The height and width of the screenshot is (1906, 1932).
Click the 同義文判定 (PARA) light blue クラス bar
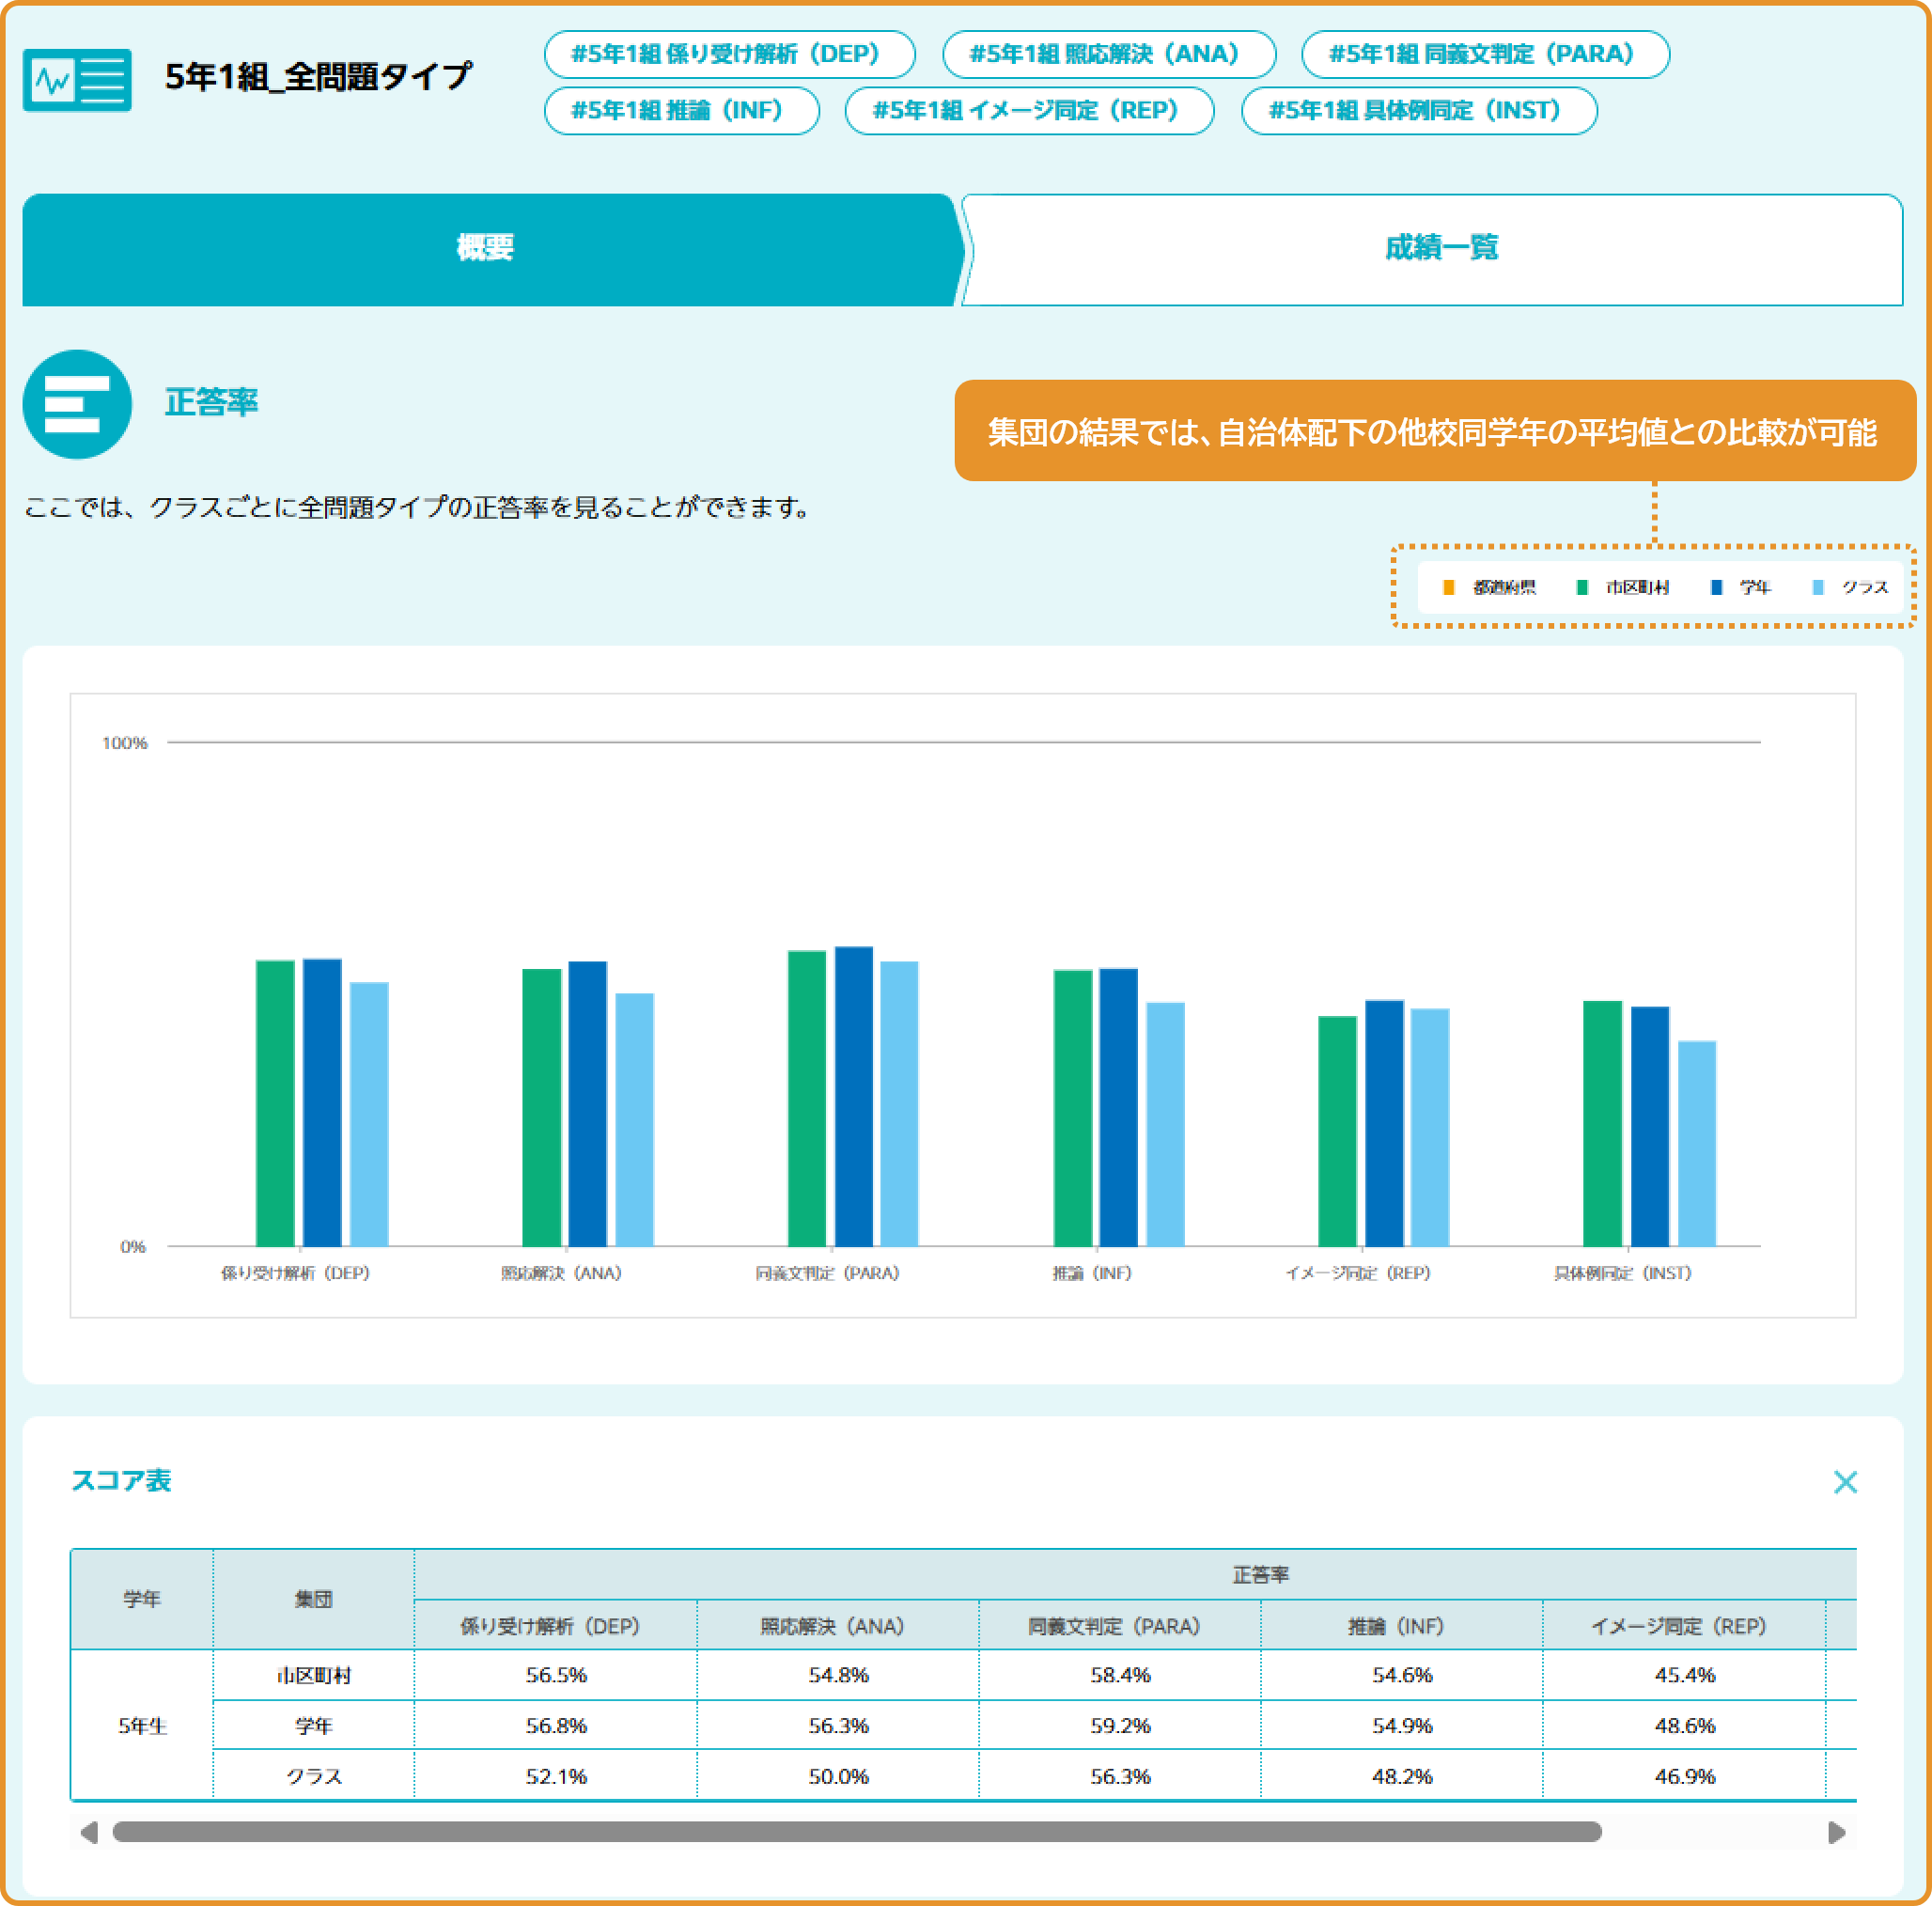click(899, 1103)
